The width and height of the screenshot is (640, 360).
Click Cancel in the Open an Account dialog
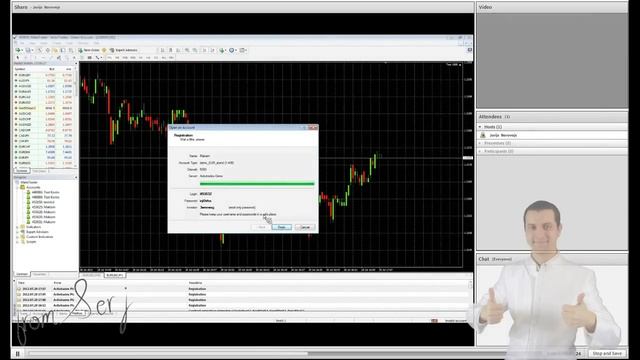305,227
